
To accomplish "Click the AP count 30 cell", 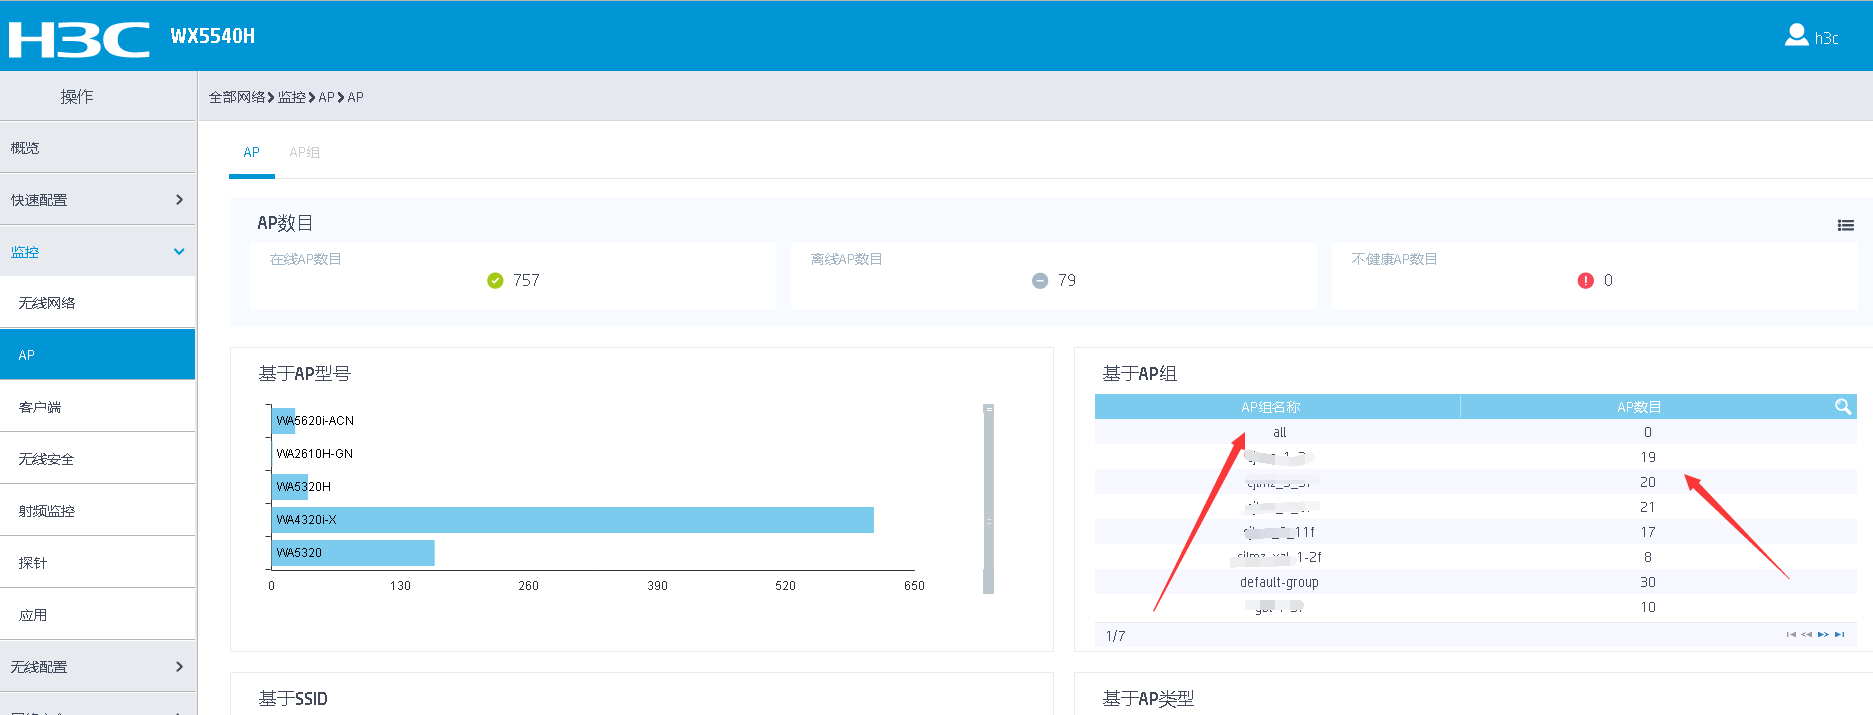I will [x=1648, y=582].
